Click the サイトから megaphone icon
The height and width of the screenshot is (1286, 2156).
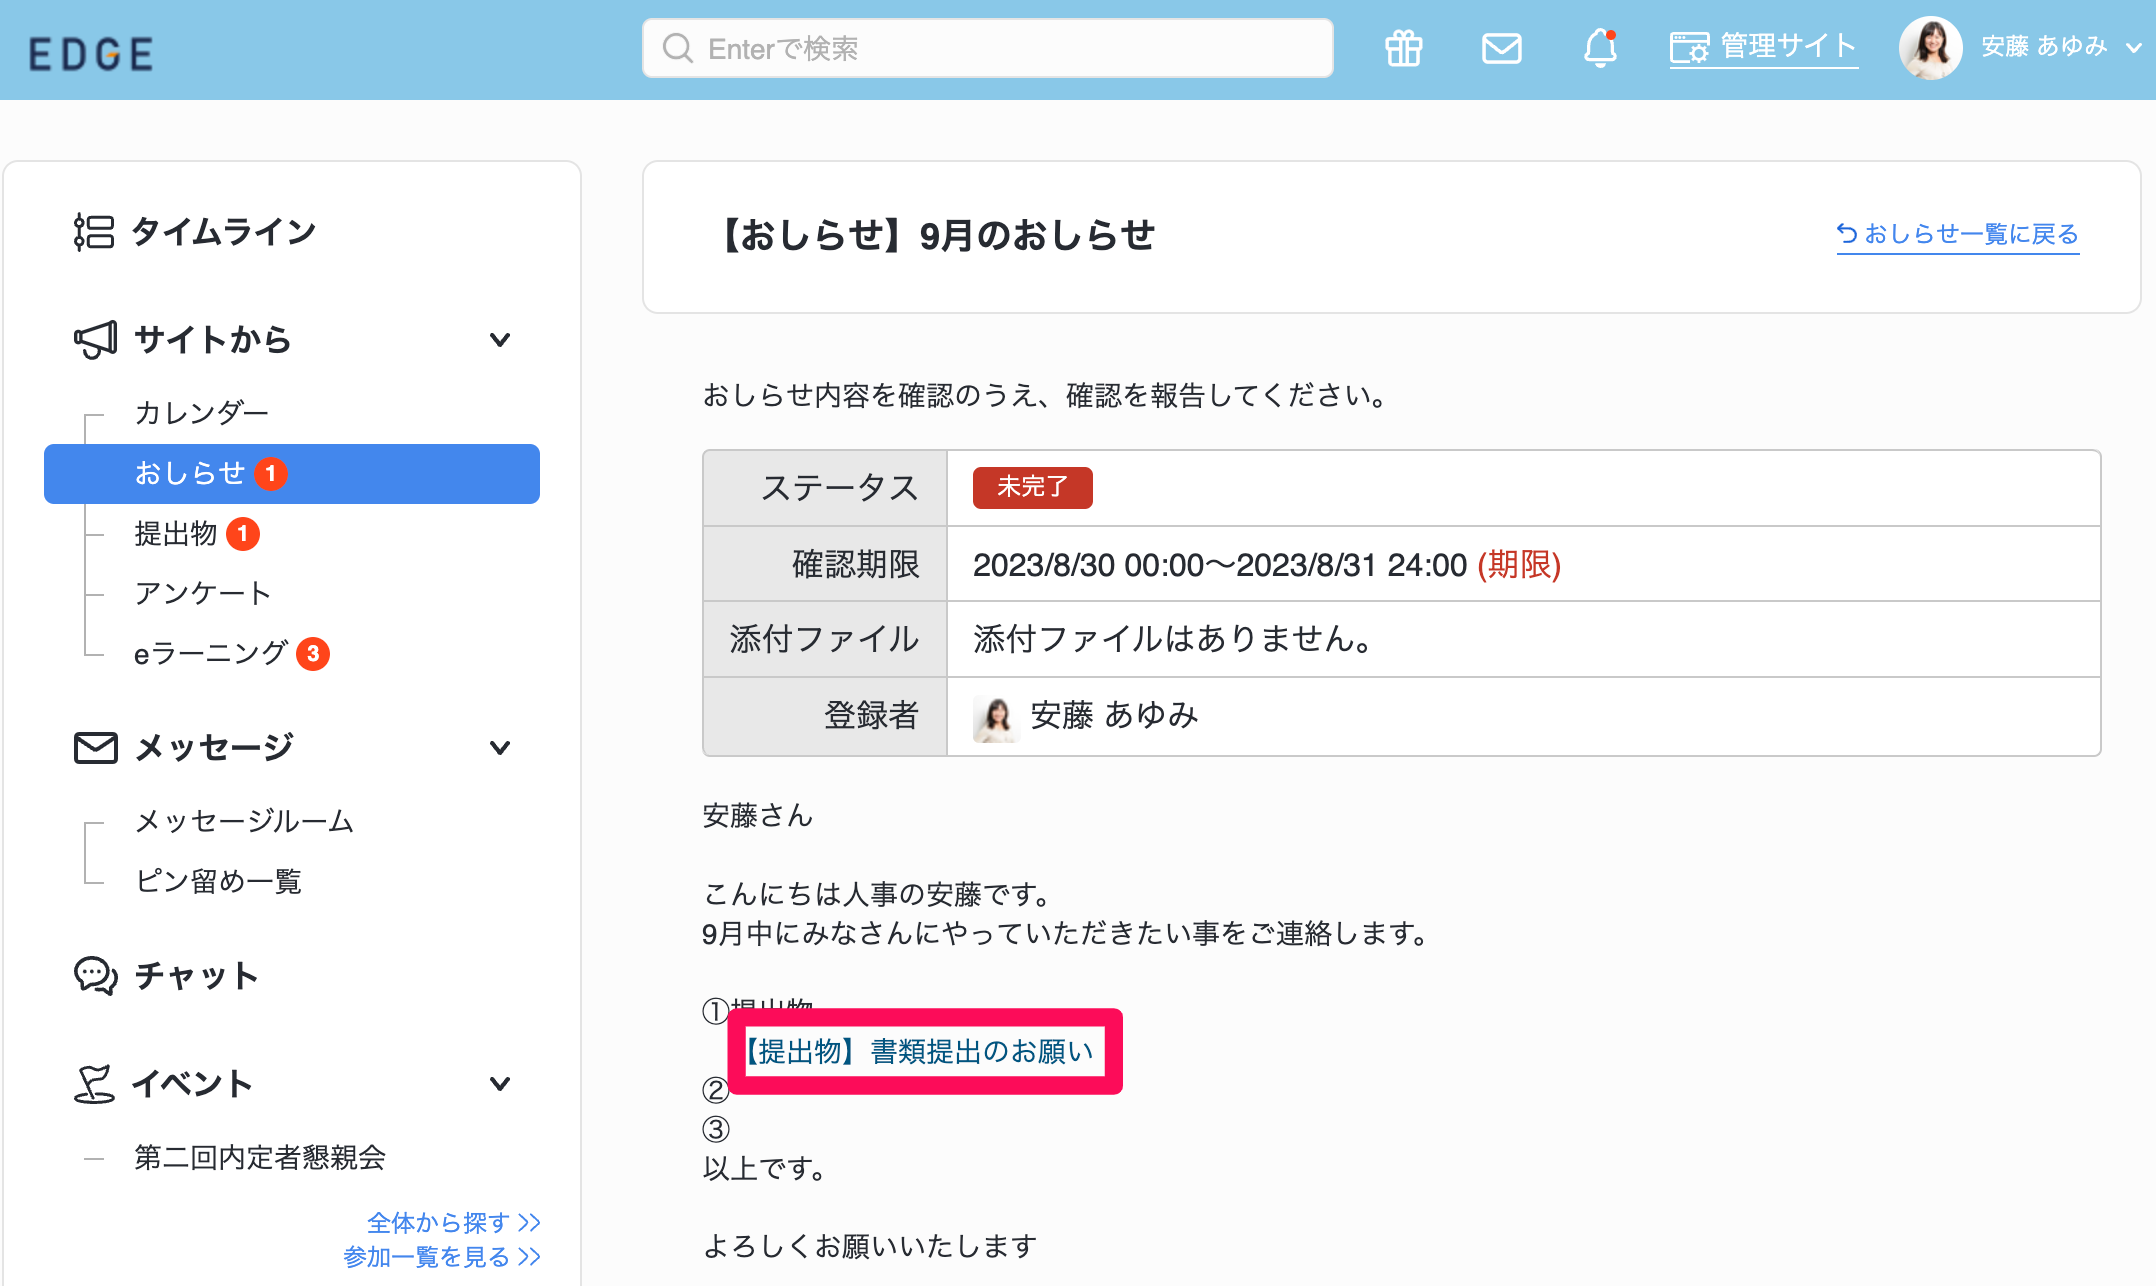[x=95, y=340]
